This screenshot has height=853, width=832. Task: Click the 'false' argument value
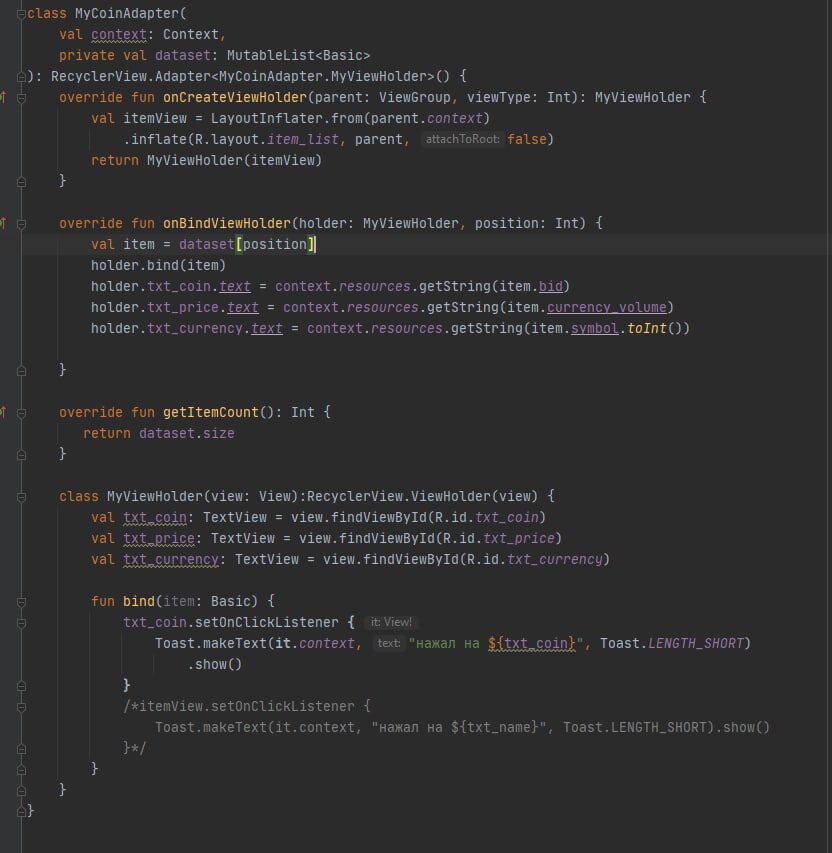pos(527,140)
